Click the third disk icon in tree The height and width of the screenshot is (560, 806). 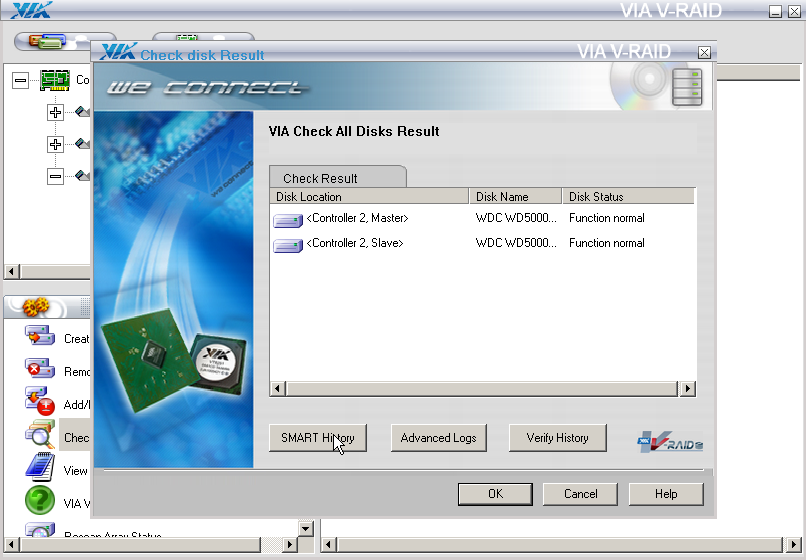pos(82,175)
